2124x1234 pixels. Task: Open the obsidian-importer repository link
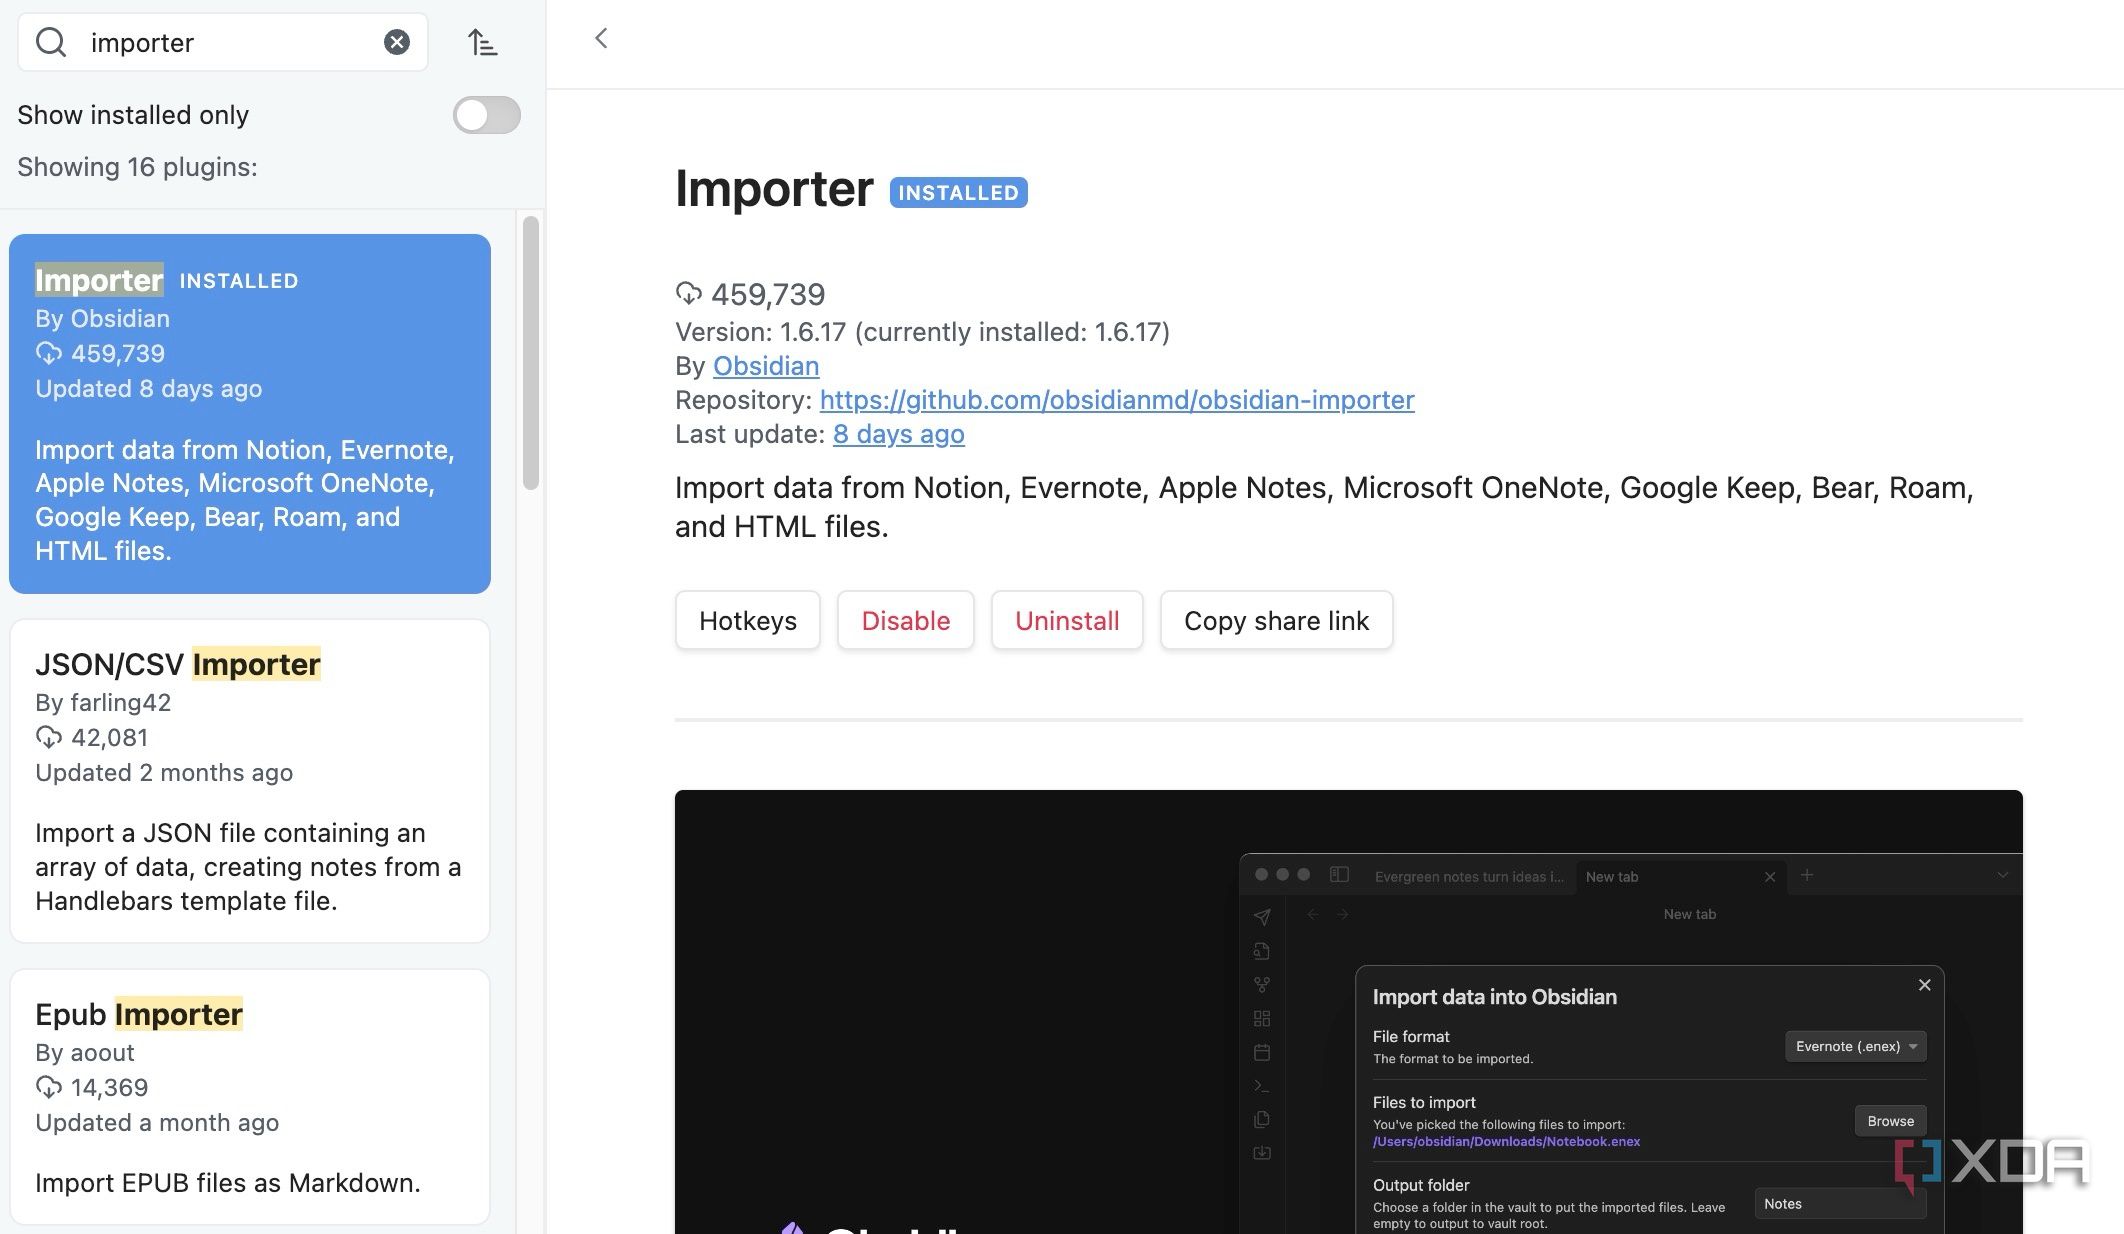tap(1117, 400)
